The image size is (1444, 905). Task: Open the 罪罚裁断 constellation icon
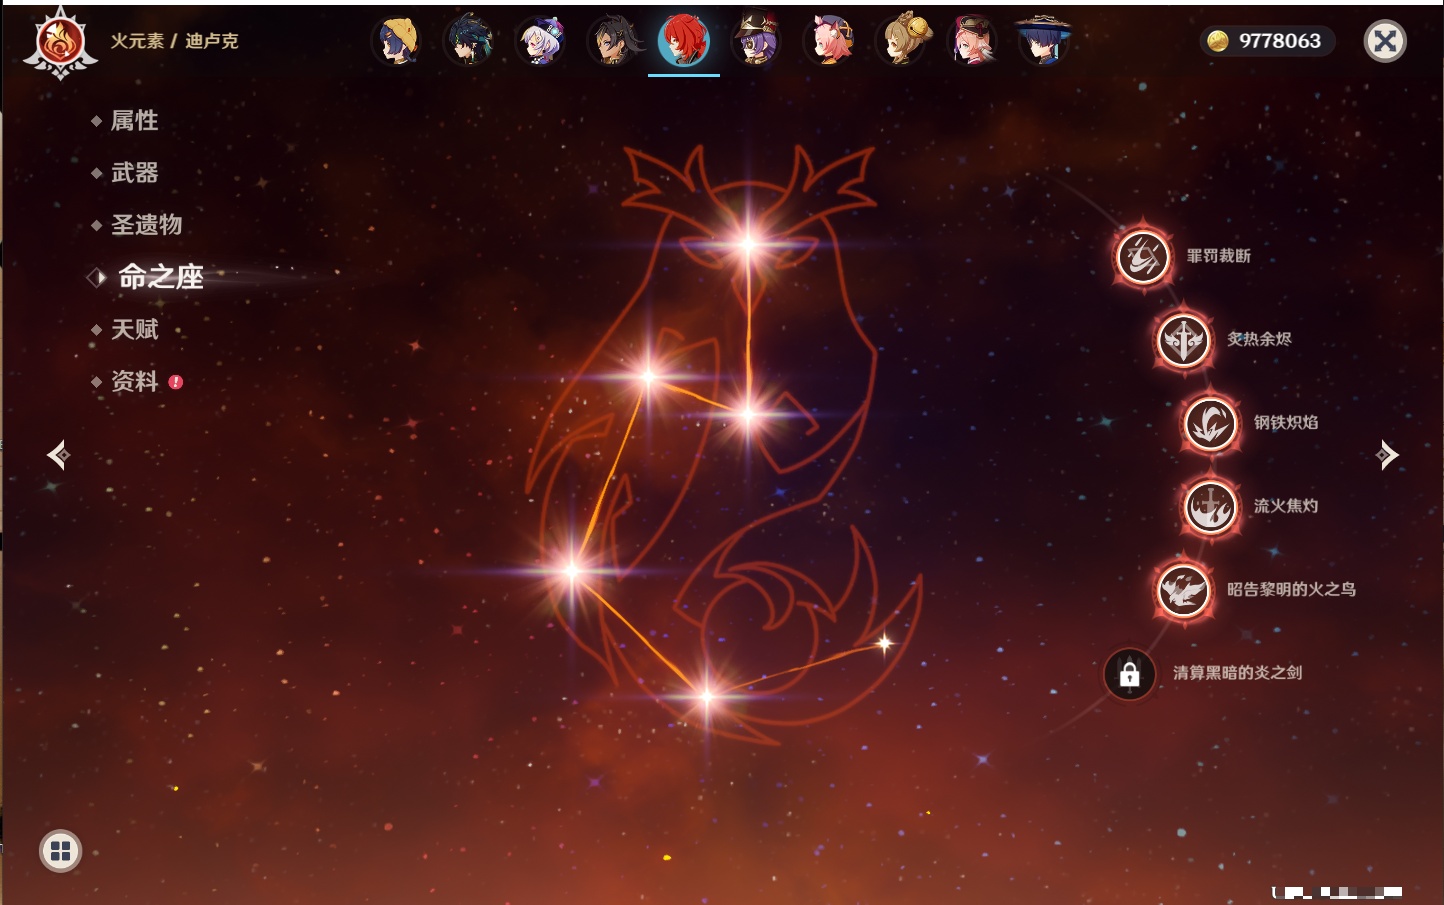[x=1143, y=257]
